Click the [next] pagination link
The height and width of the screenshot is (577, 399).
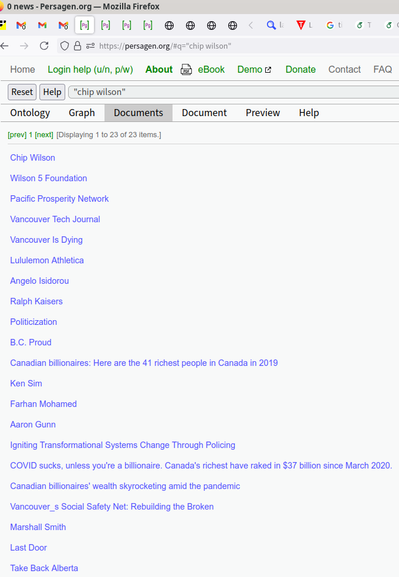44,135
